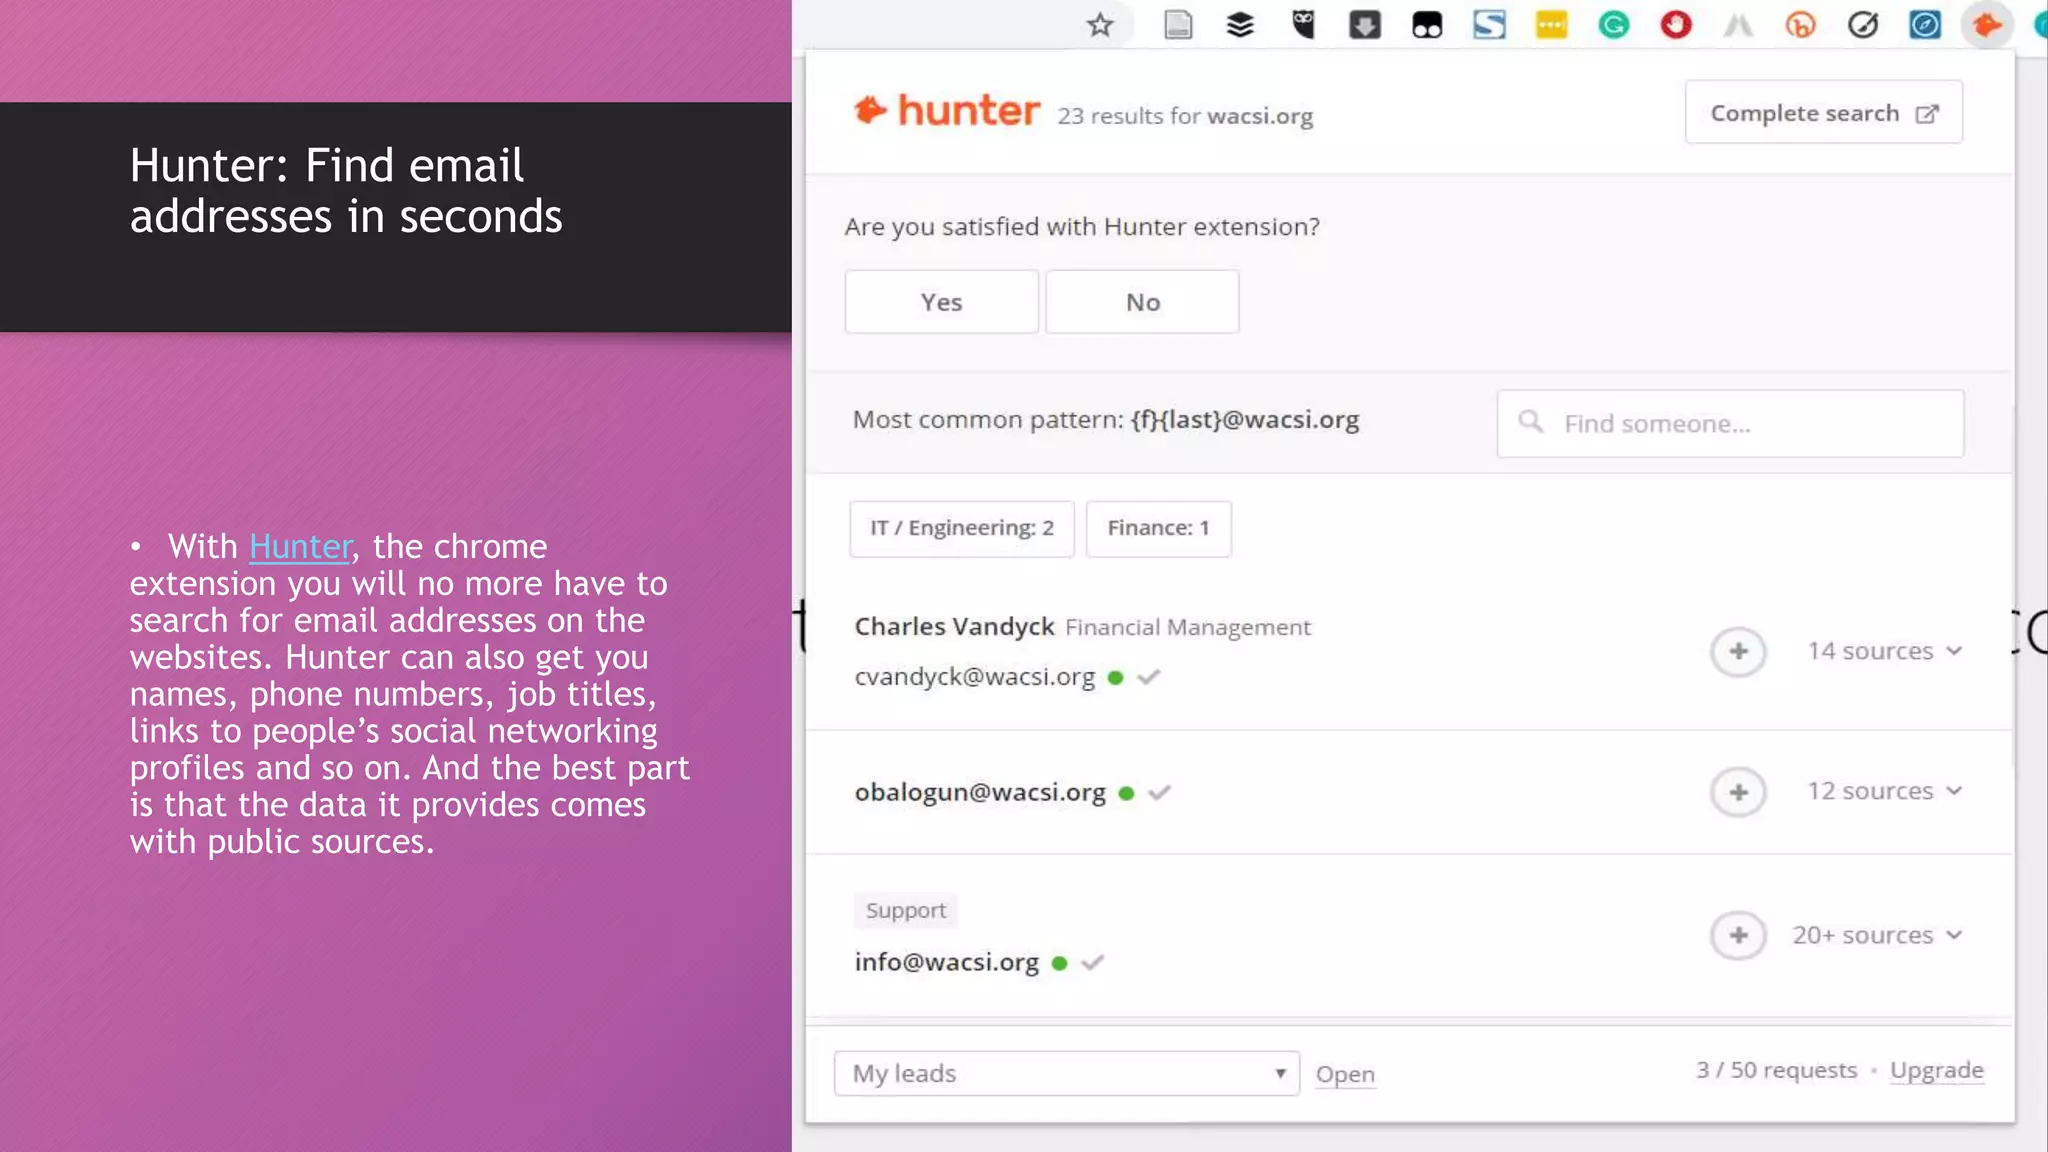The height and width of the screenshot is (1152, 2048).
Task: Open the gray A-shaped extension icon
Action: [x=1738, y=25]
